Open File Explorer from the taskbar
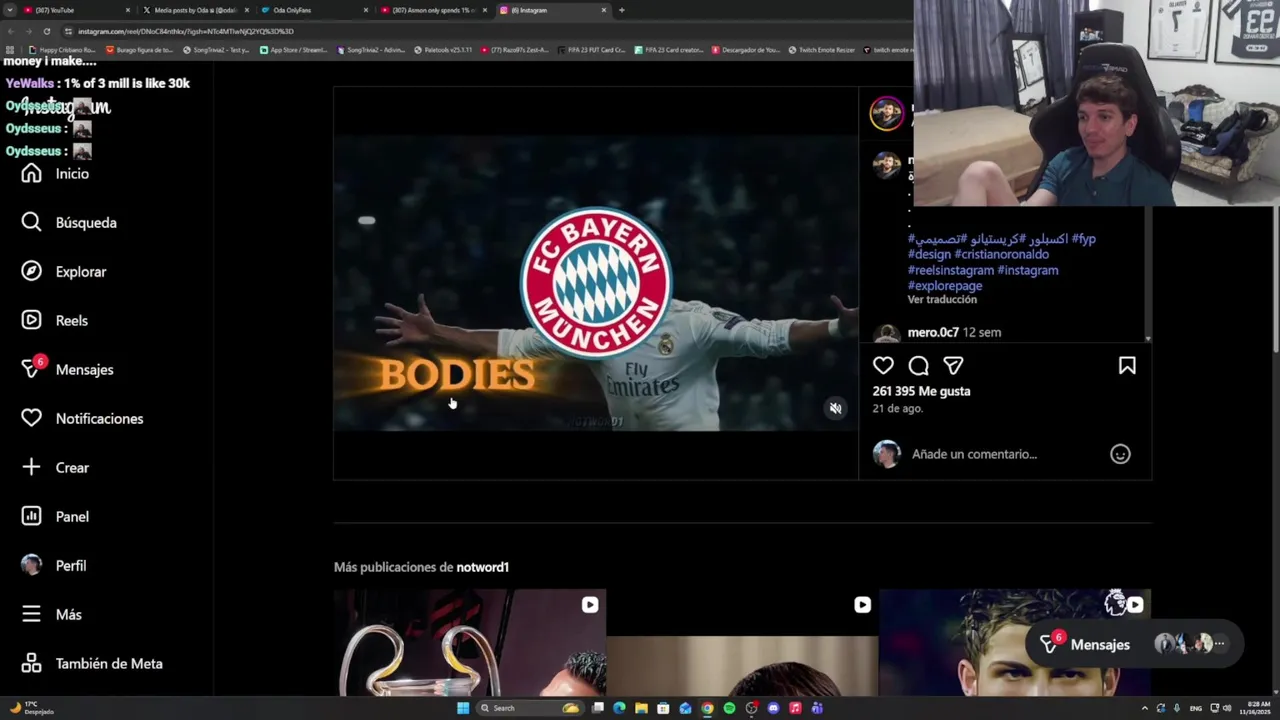 tap(641, 708)
